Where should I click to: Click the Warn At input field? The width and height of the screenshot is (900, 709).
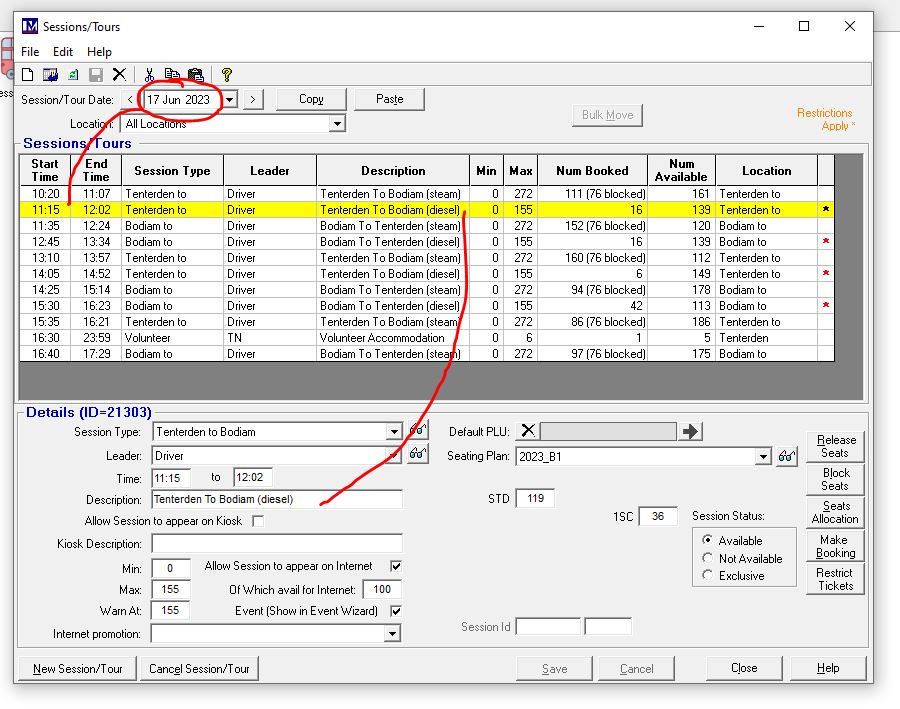coord(170,610)
